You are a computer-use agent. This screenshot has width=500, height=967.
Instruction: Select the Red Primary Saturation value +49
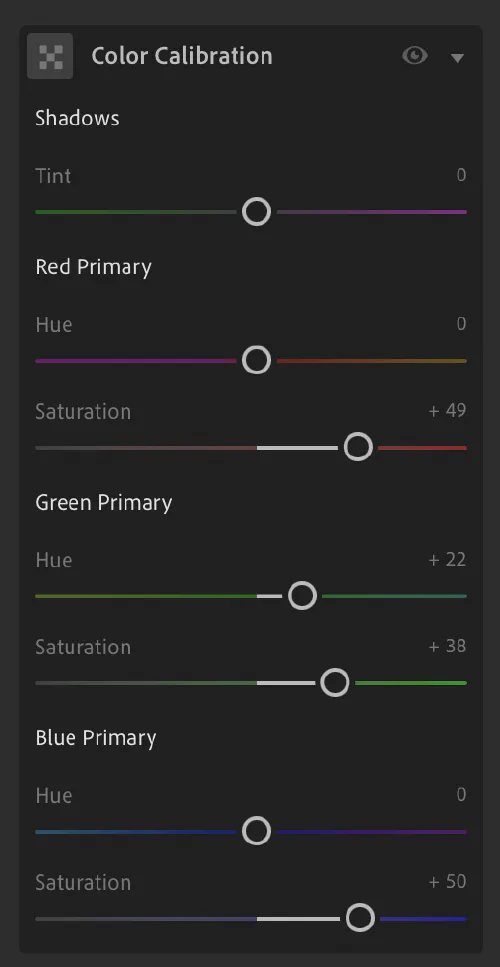(448, 411)
